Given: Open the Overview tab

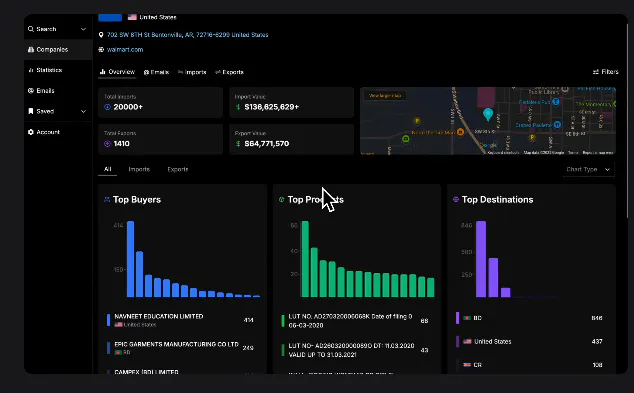Looking at the screenshot, I should 117,72.
